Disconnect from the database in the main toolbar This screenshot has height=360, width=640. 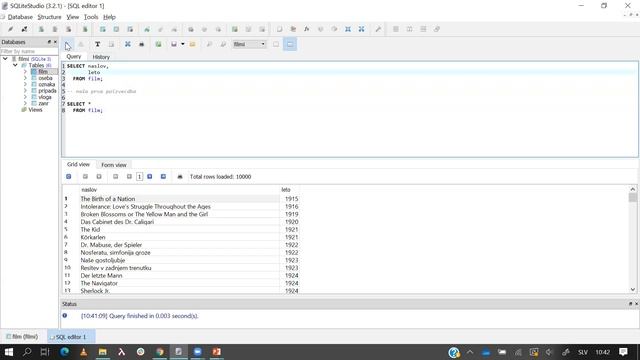(x=24, y=29)
